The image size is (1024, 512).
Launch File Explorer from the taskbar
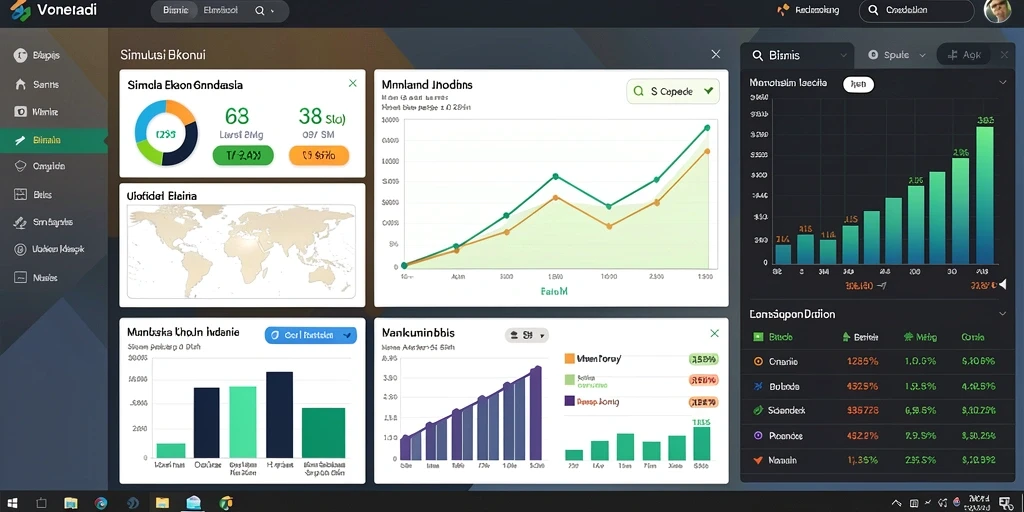tap(71, 503)
